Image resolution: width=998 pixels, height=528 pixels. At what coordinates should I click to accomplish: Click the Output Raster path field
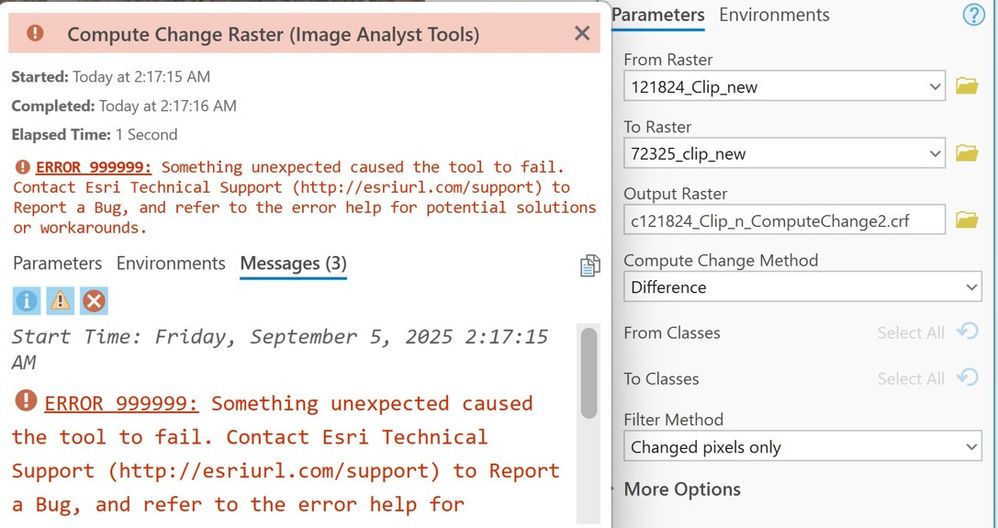(784, 220)
